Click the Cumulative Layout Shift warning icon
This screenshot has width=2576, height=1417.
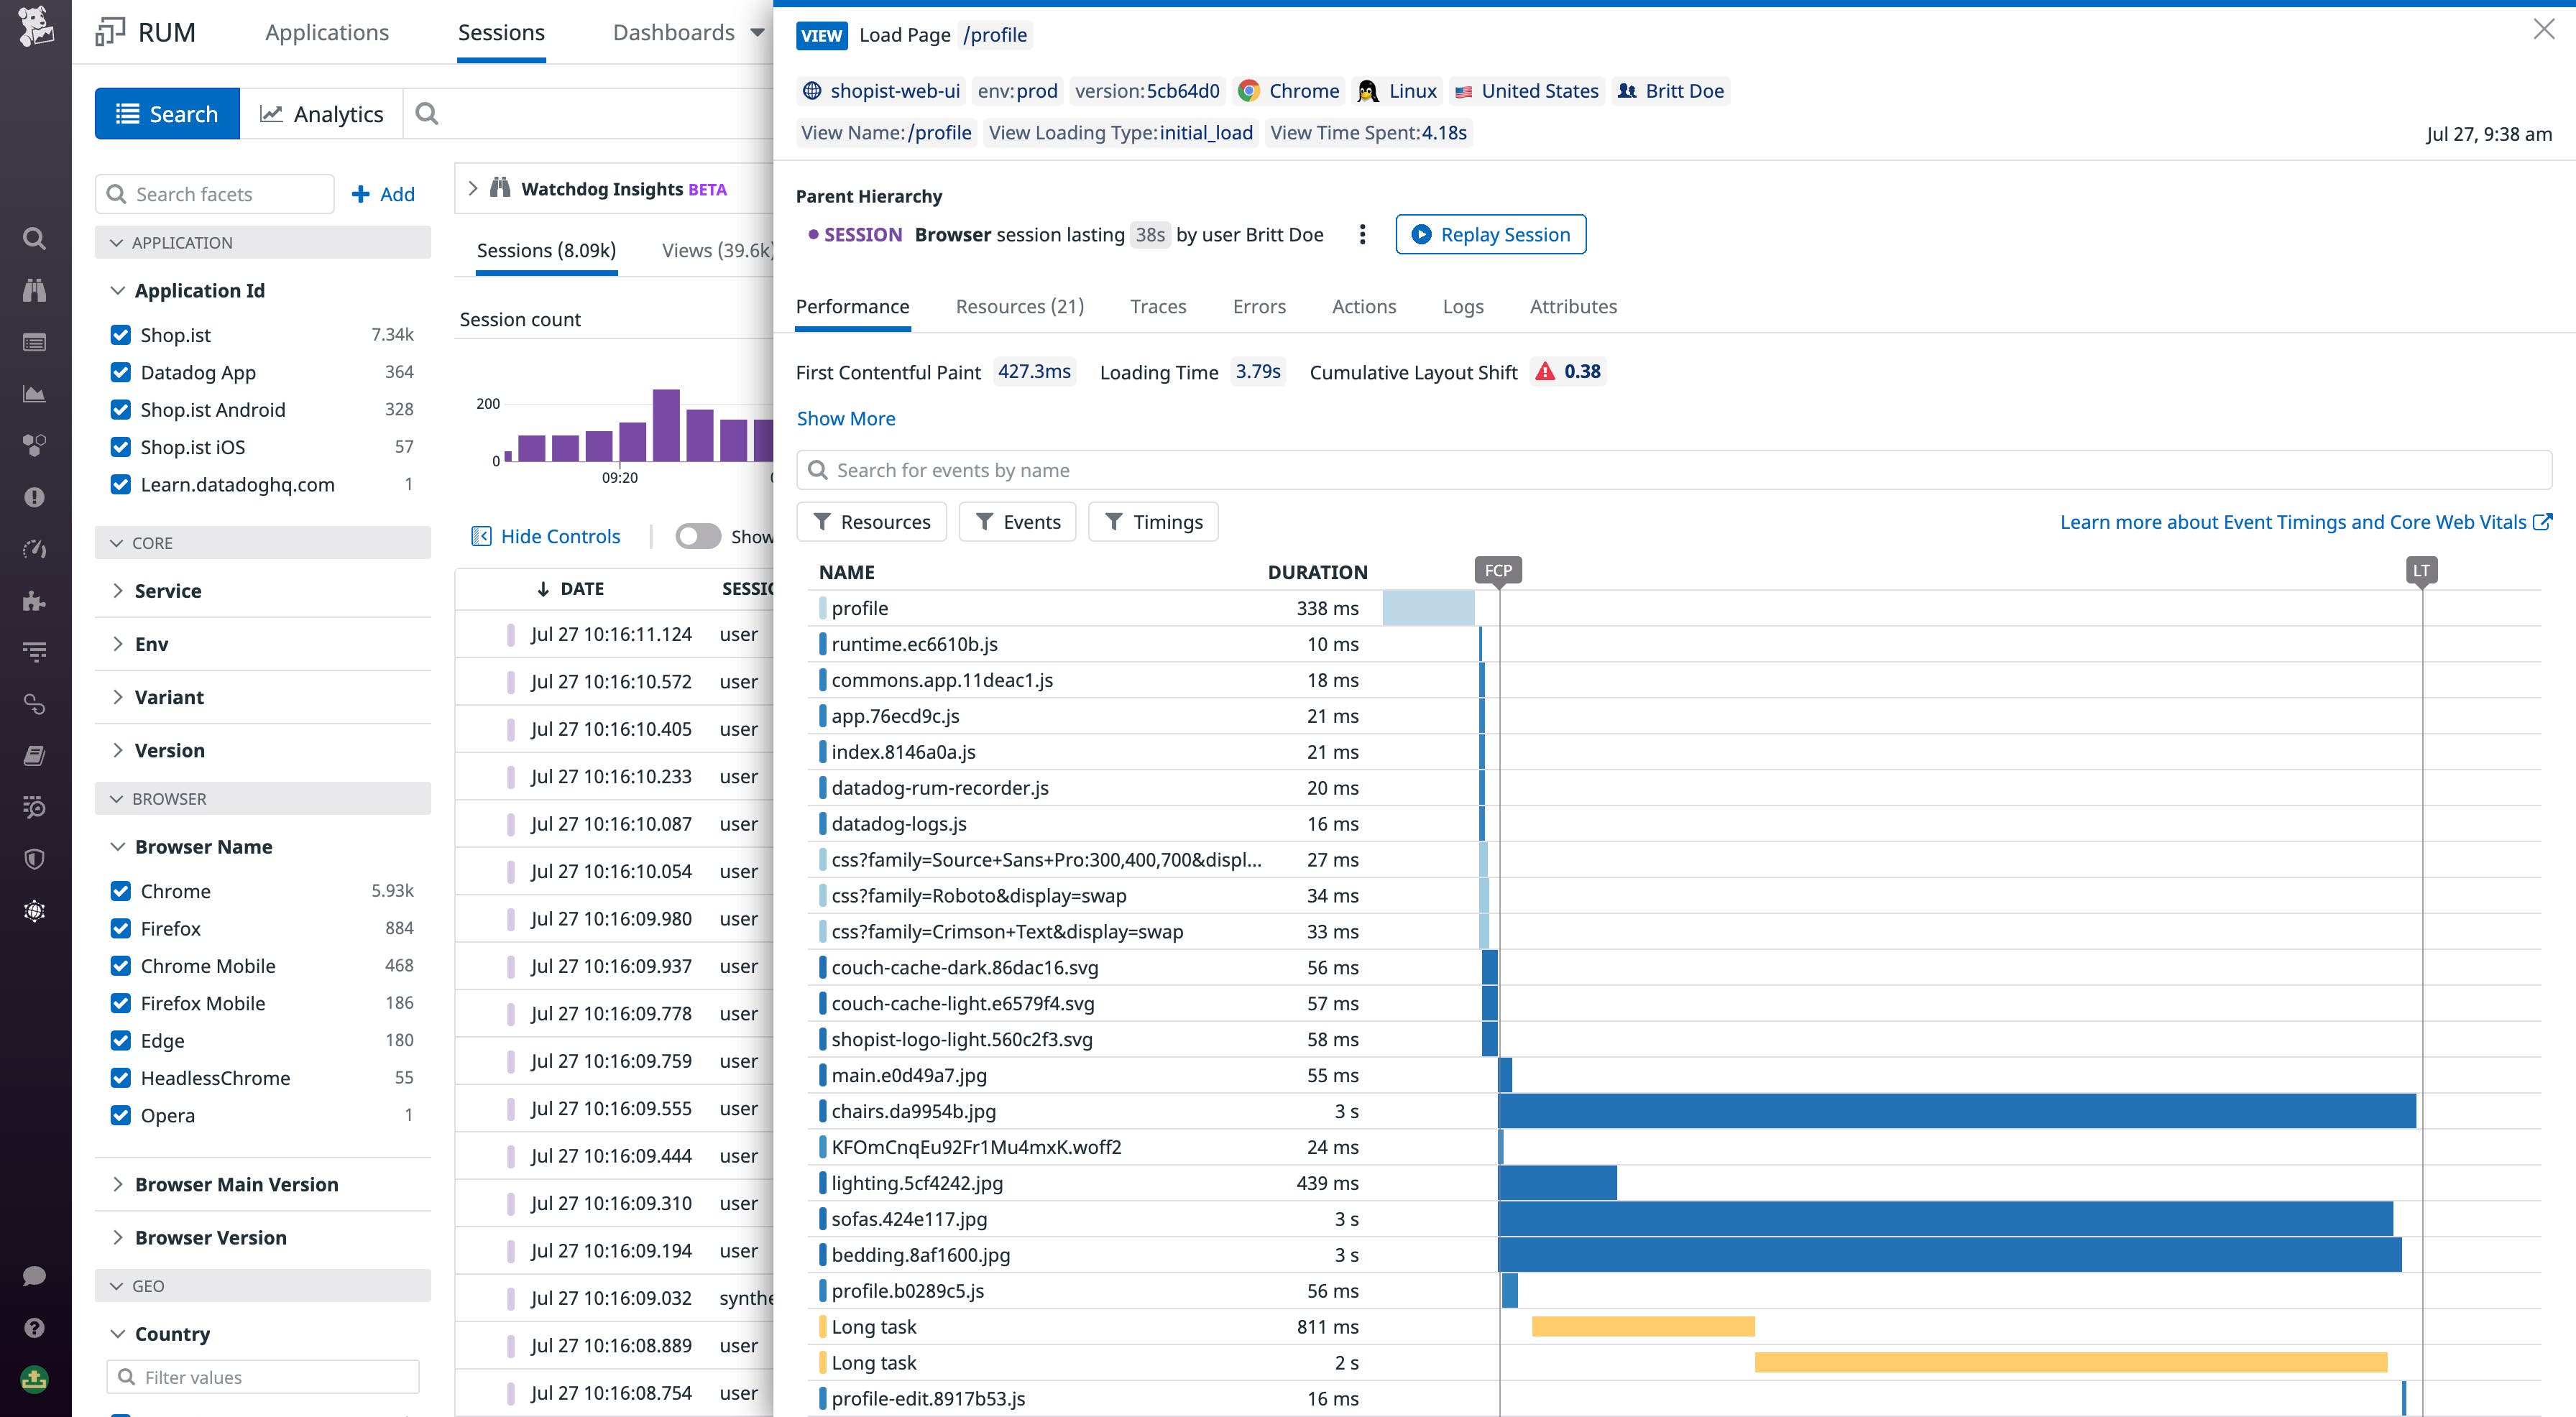(1545, 372)
